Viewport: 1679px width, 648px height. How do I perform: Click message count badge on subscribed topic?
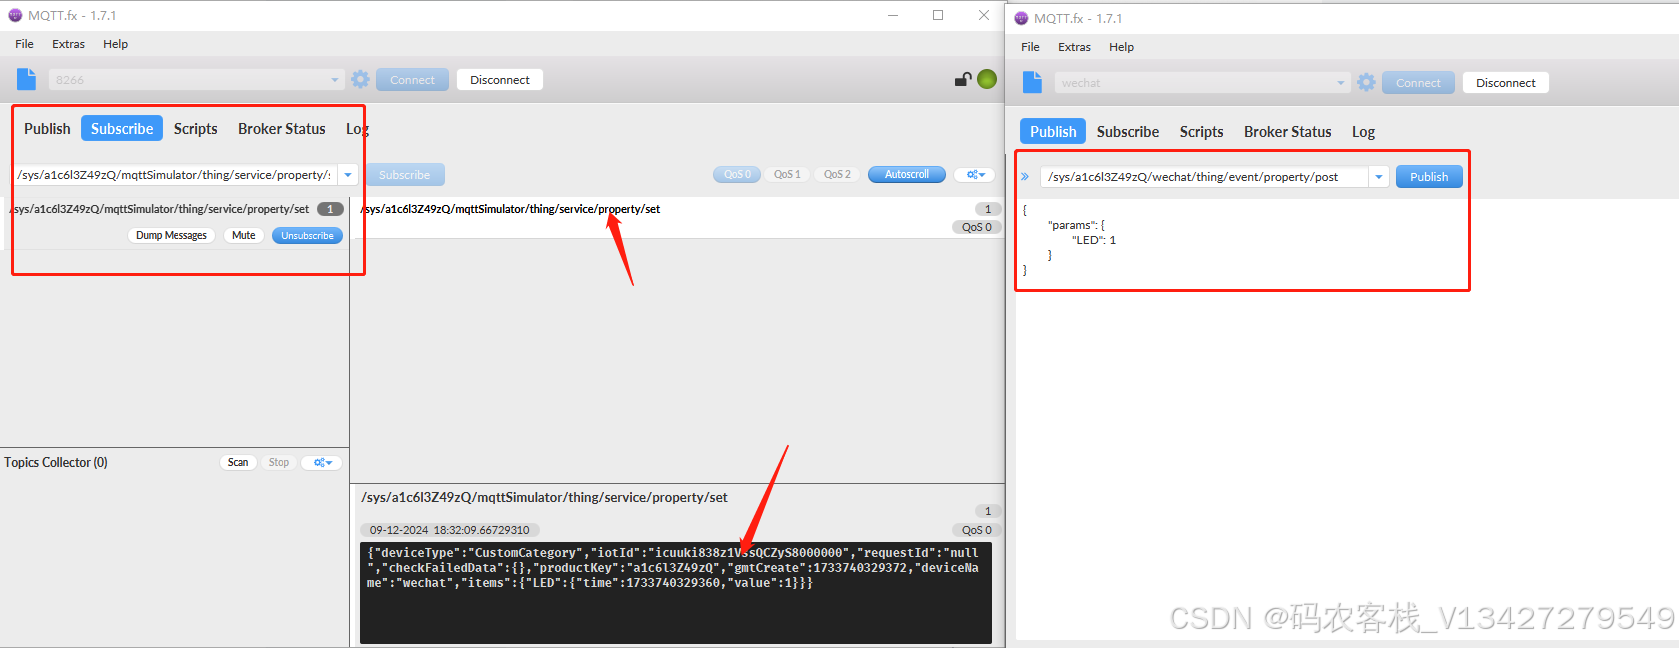coord(330,210)
